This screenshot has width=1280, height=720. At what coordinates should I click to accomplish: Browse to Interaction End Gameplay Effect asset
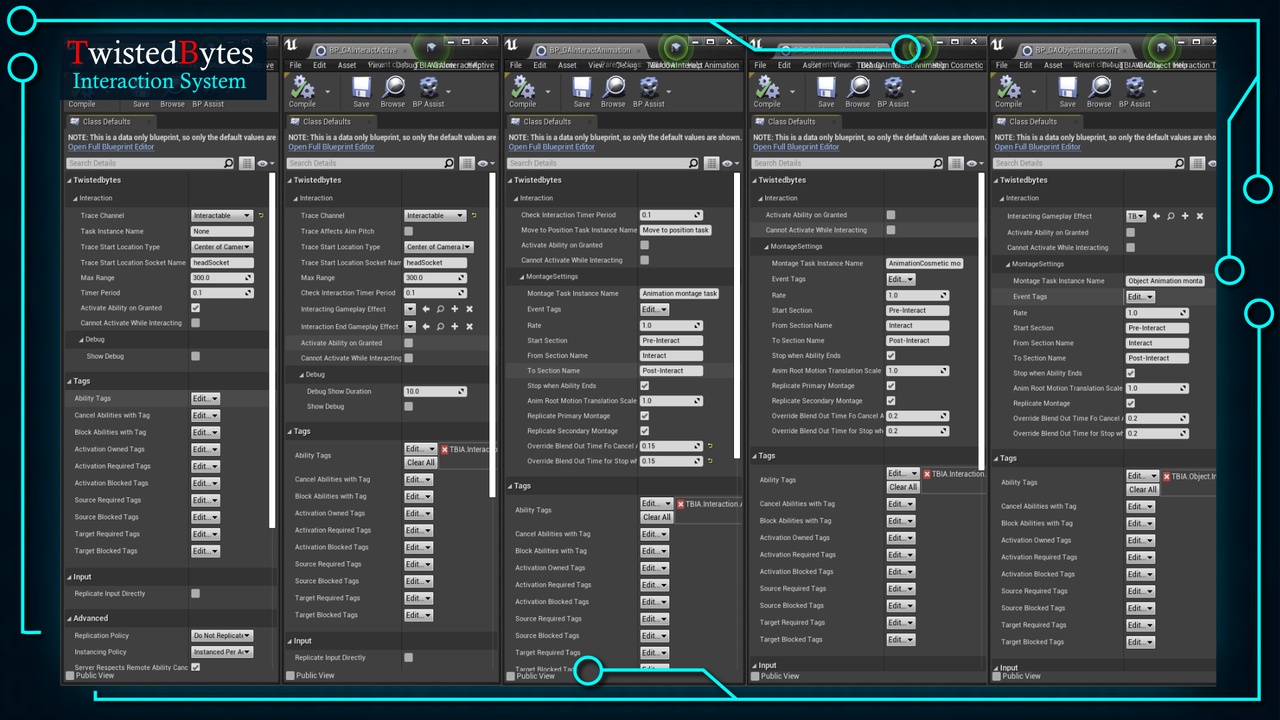tap(440, 326)
